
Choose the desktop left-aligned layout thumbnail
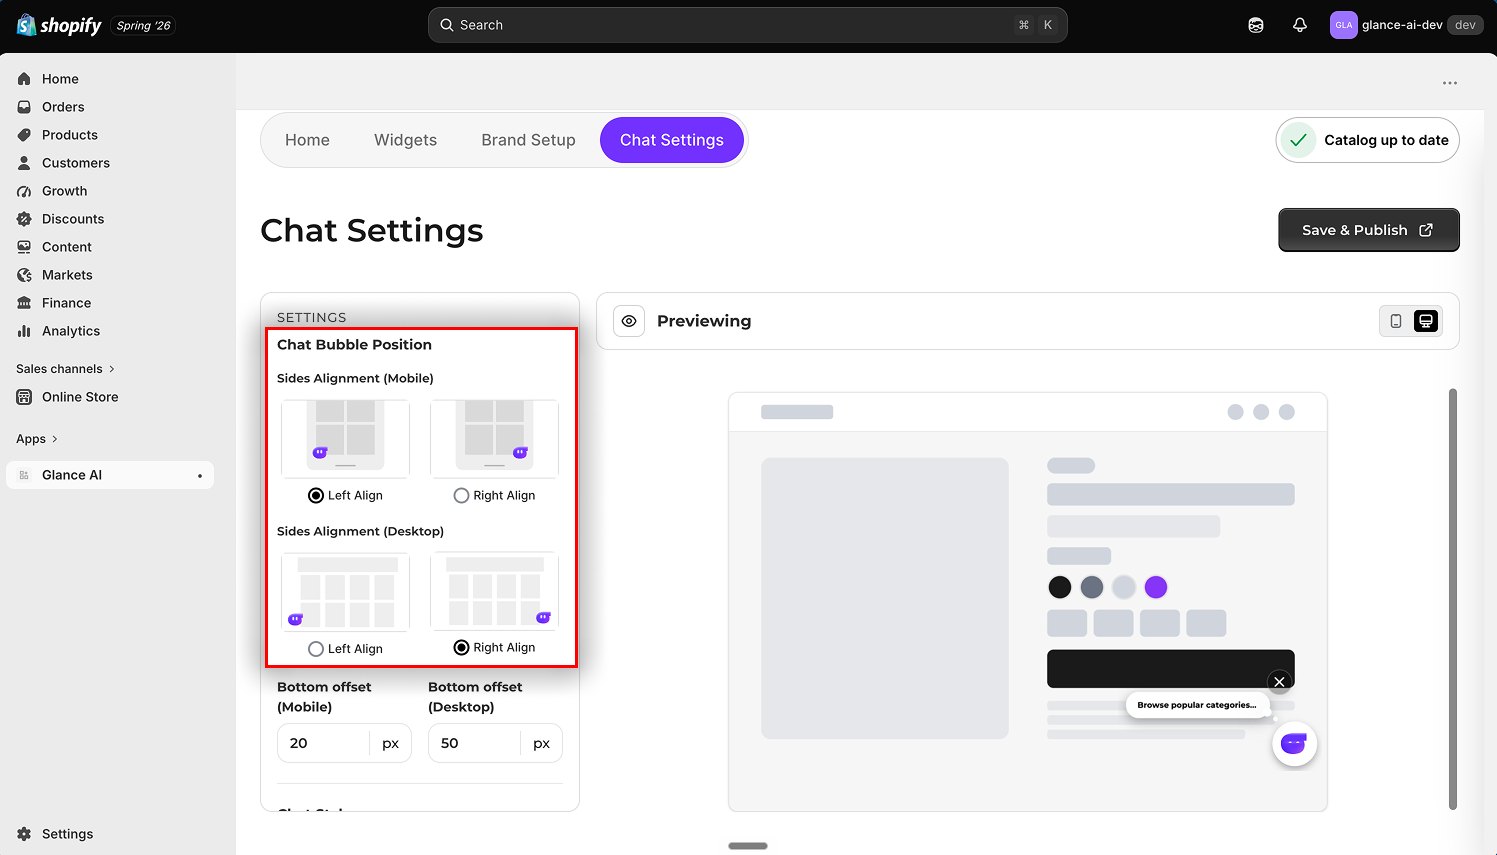(345, 592)
